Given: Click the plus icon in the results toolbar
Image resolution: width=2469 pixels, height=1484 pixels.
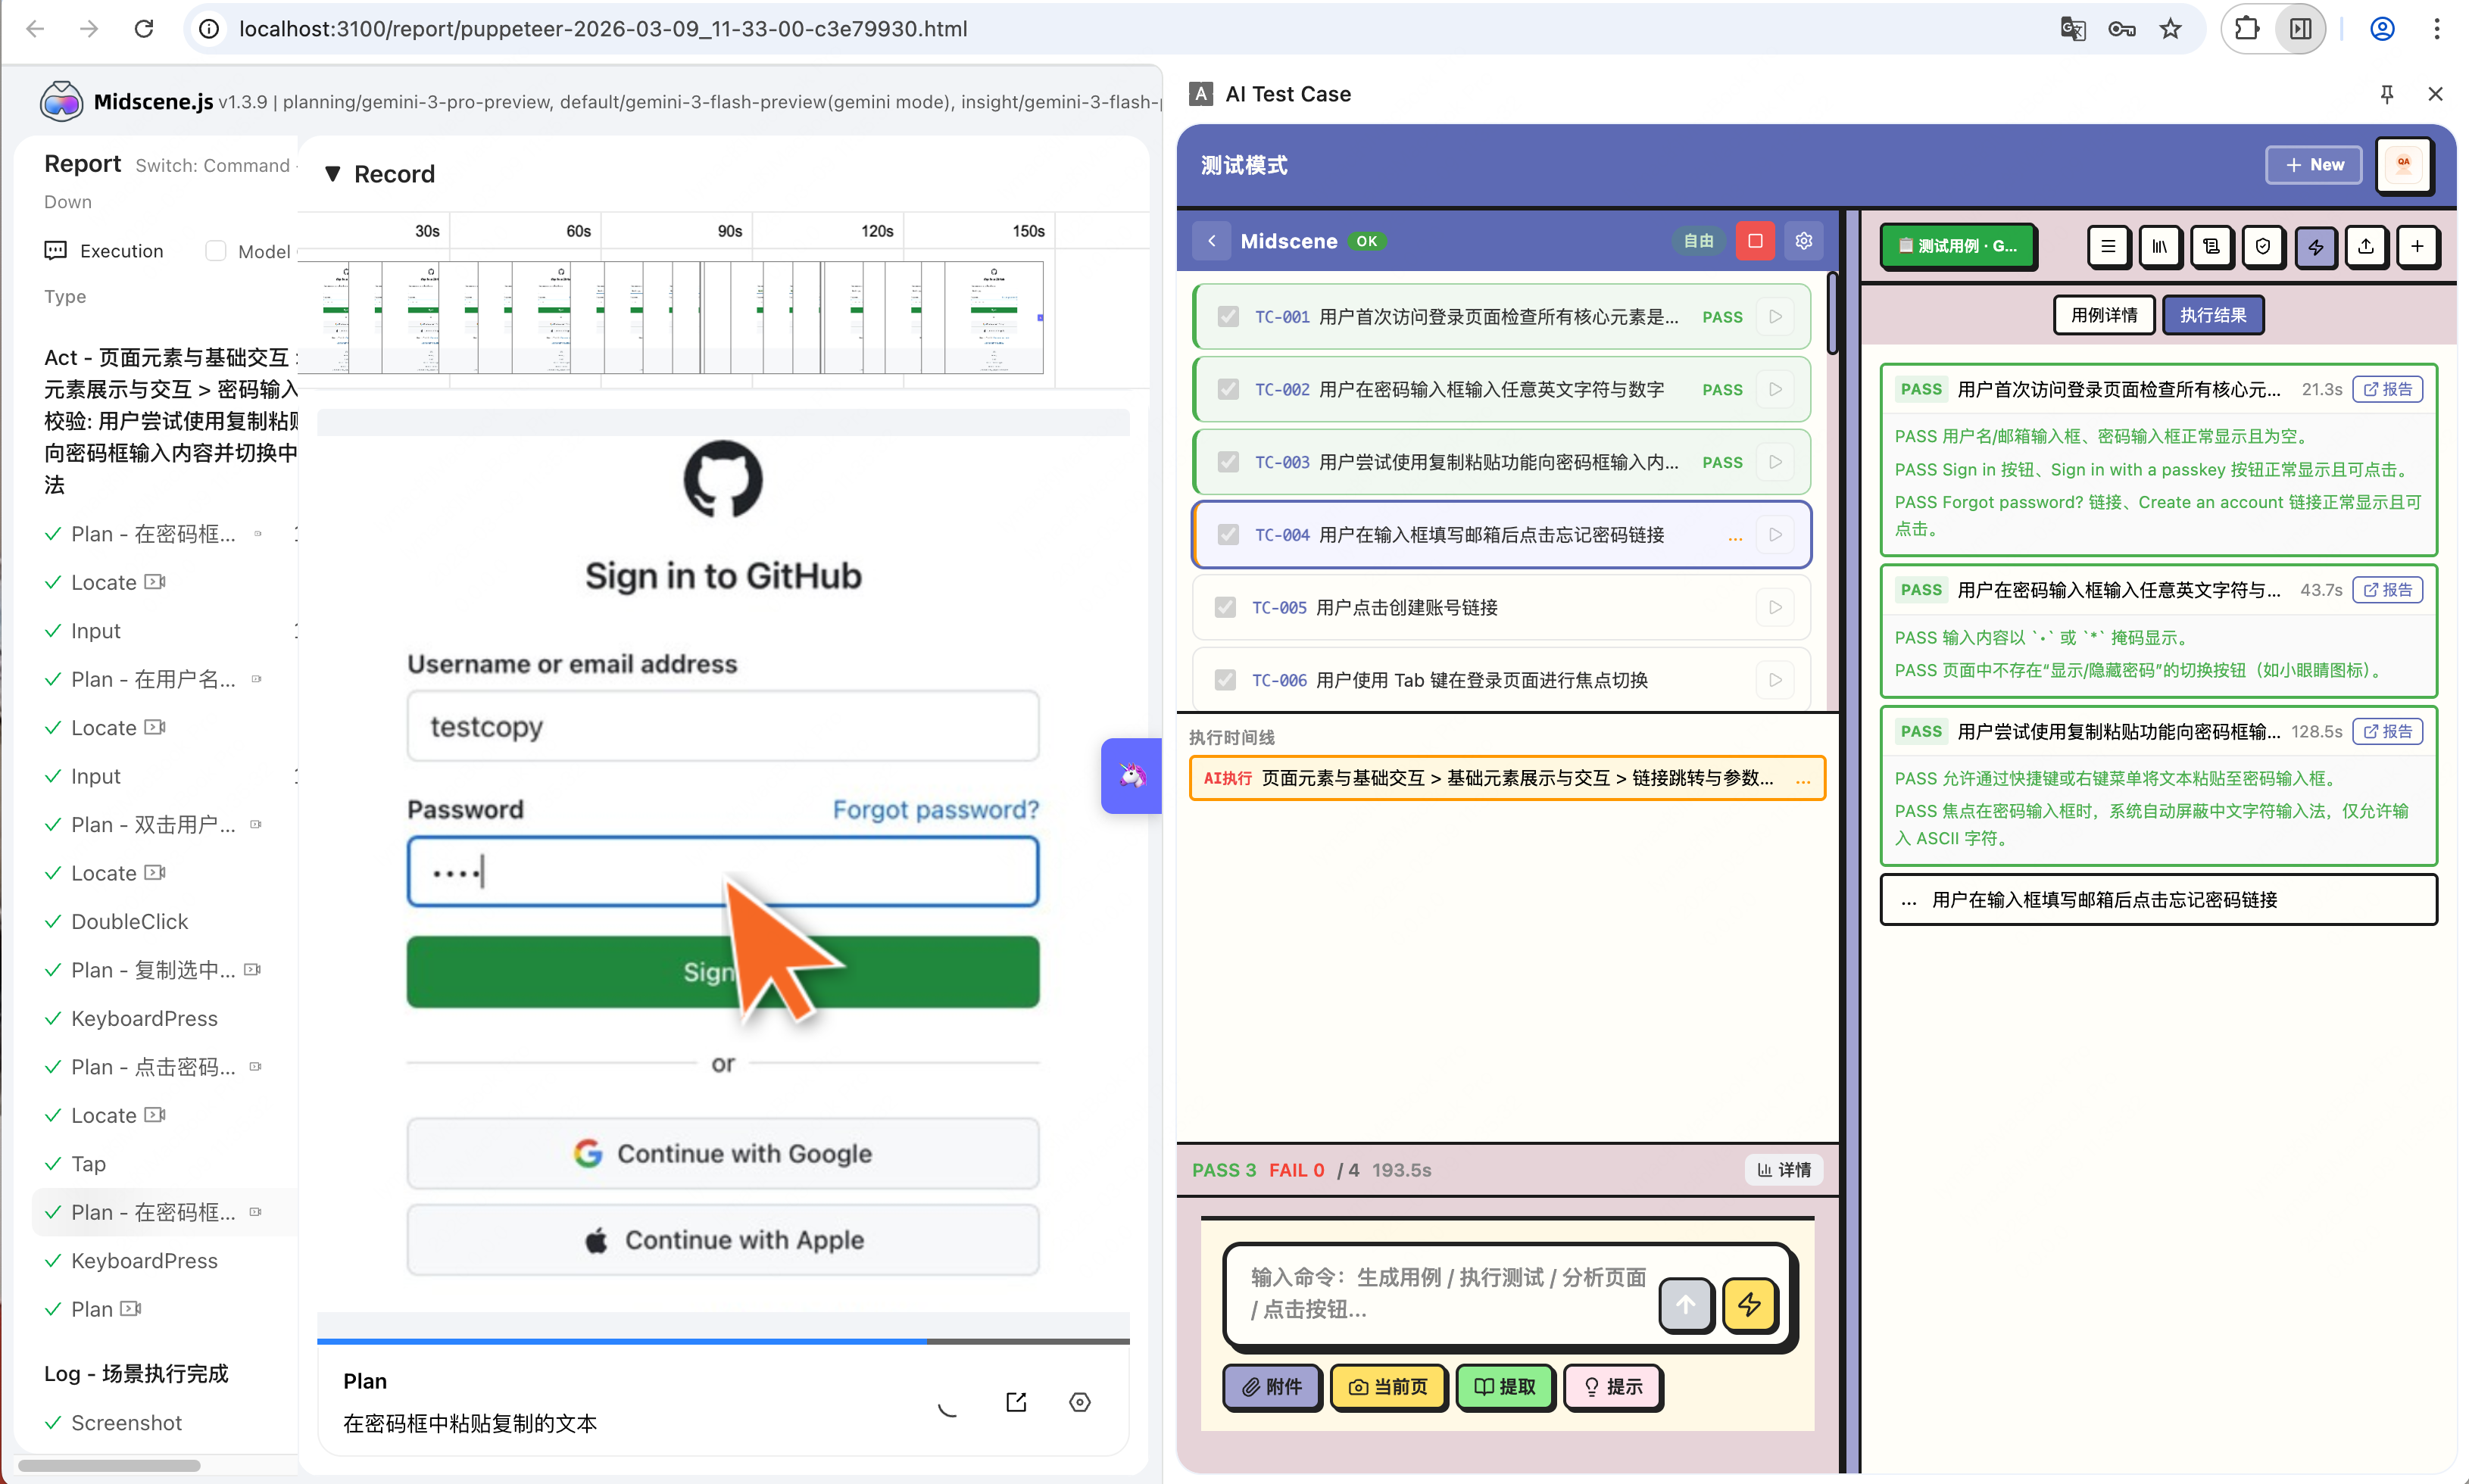Looking at the screenshot, I should click(2417, 246).
